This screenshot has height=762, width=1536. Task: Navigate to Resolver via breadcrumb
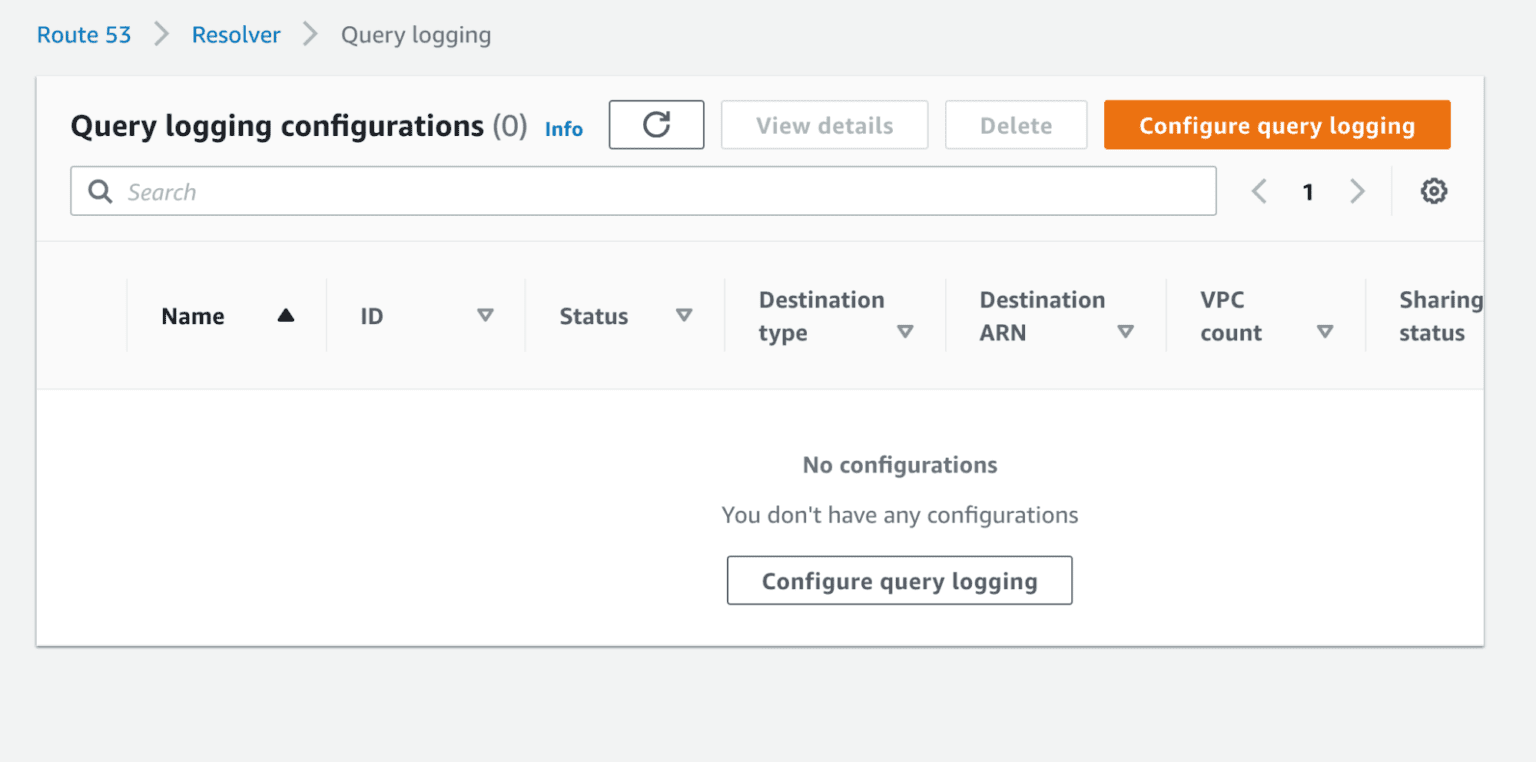coord(235,34)
